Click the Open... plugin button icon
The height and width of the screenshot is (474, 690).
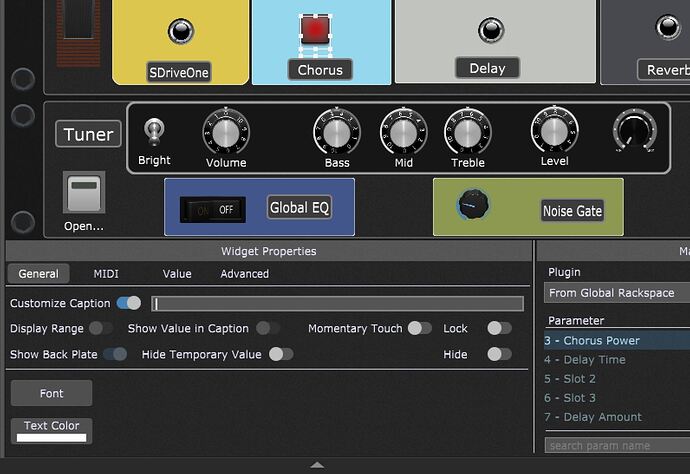84,192
